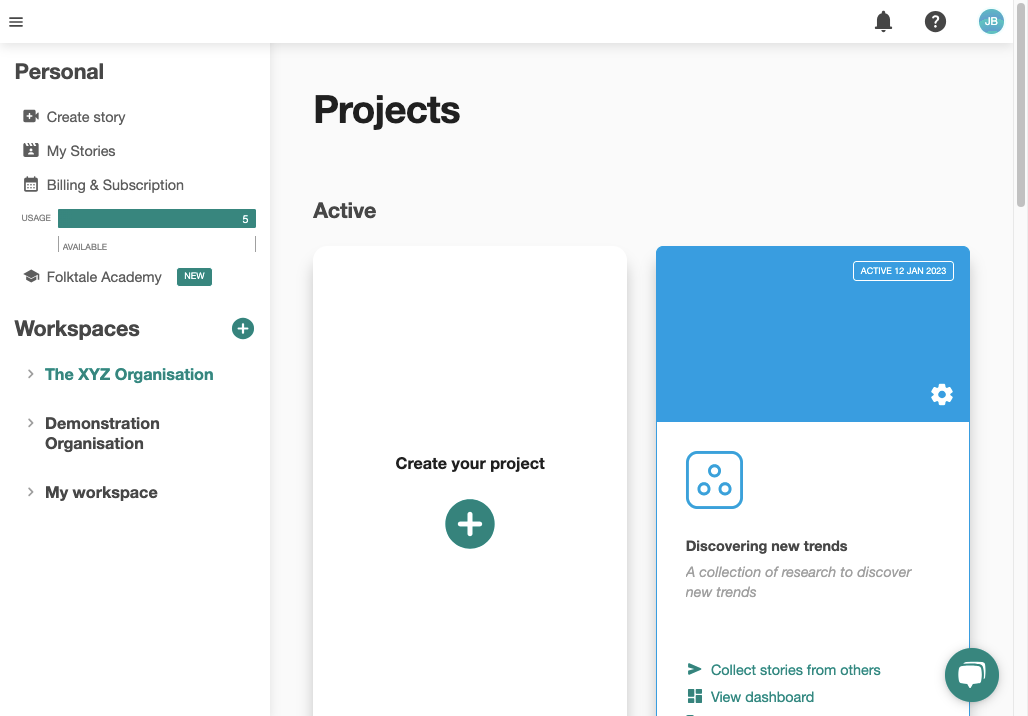
Task: Open the hamburger navigation menu
Action: click(x=16, y=22)
